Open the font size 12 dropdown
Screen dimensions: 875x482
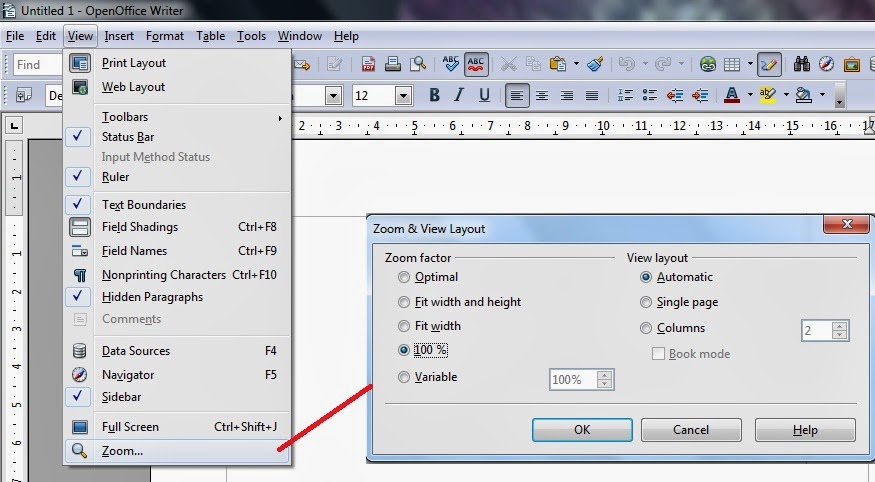coord(403,95)
